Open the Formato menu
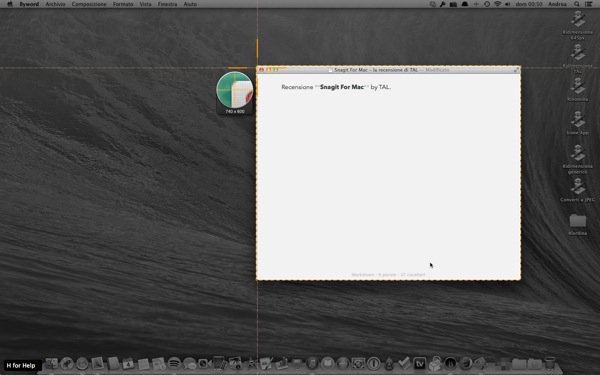 pos(123,4)
